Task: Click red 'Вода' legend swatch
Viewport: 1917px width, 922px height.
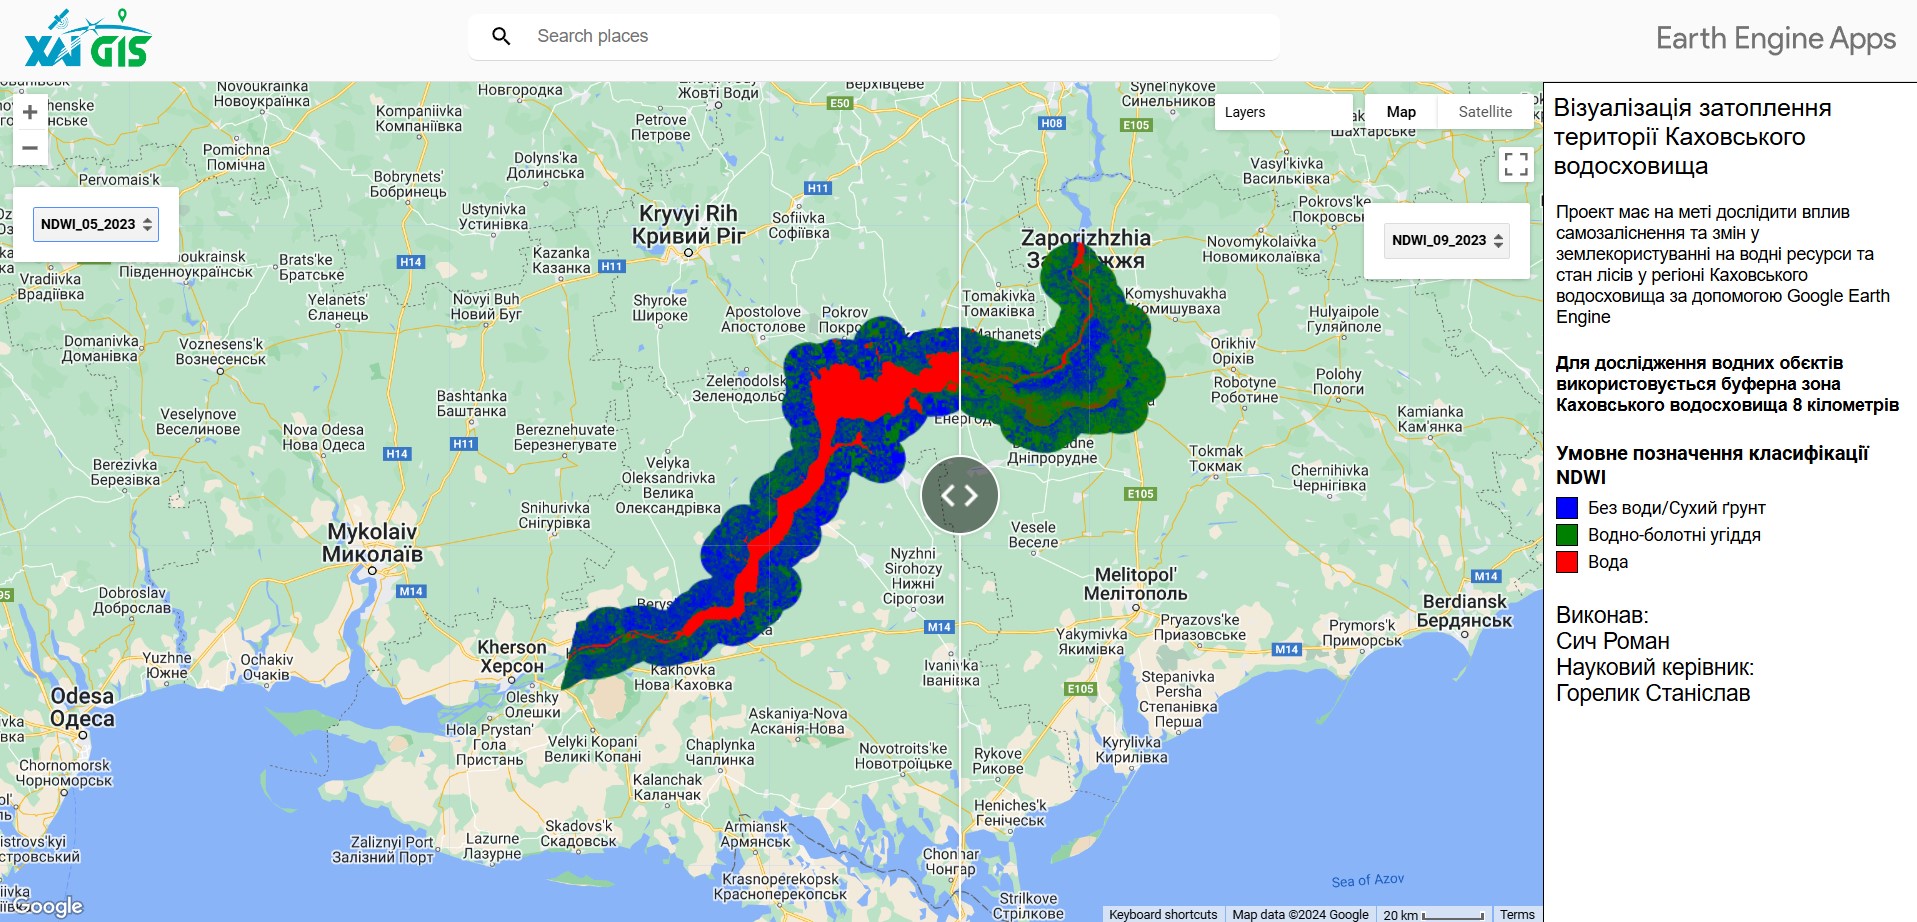Action: [x=1567, y=562]
